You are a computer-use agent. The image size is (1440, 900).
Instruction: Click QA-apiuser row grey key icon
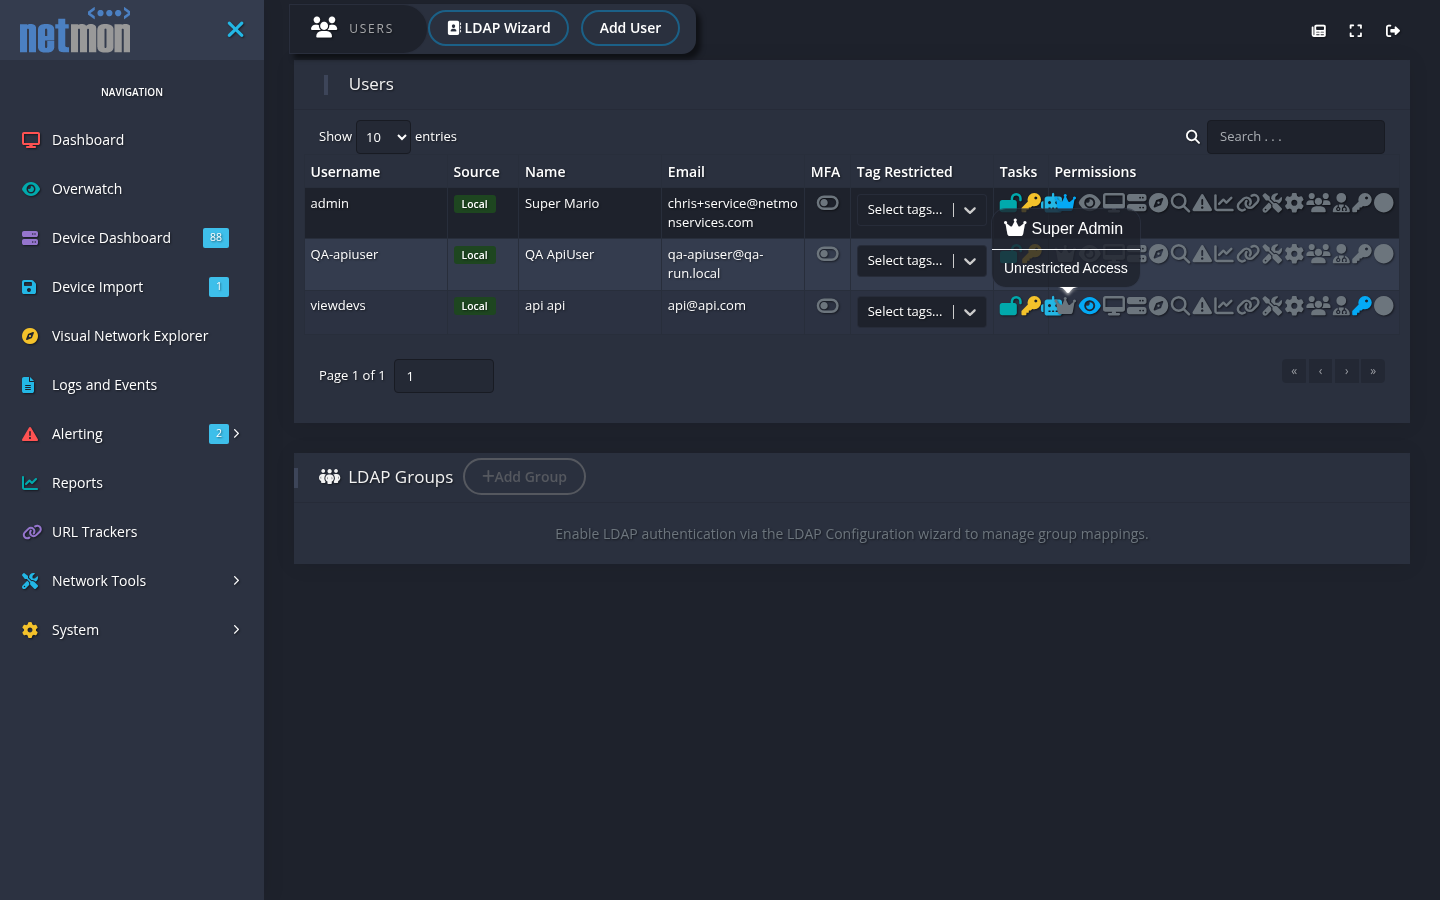1362,254
